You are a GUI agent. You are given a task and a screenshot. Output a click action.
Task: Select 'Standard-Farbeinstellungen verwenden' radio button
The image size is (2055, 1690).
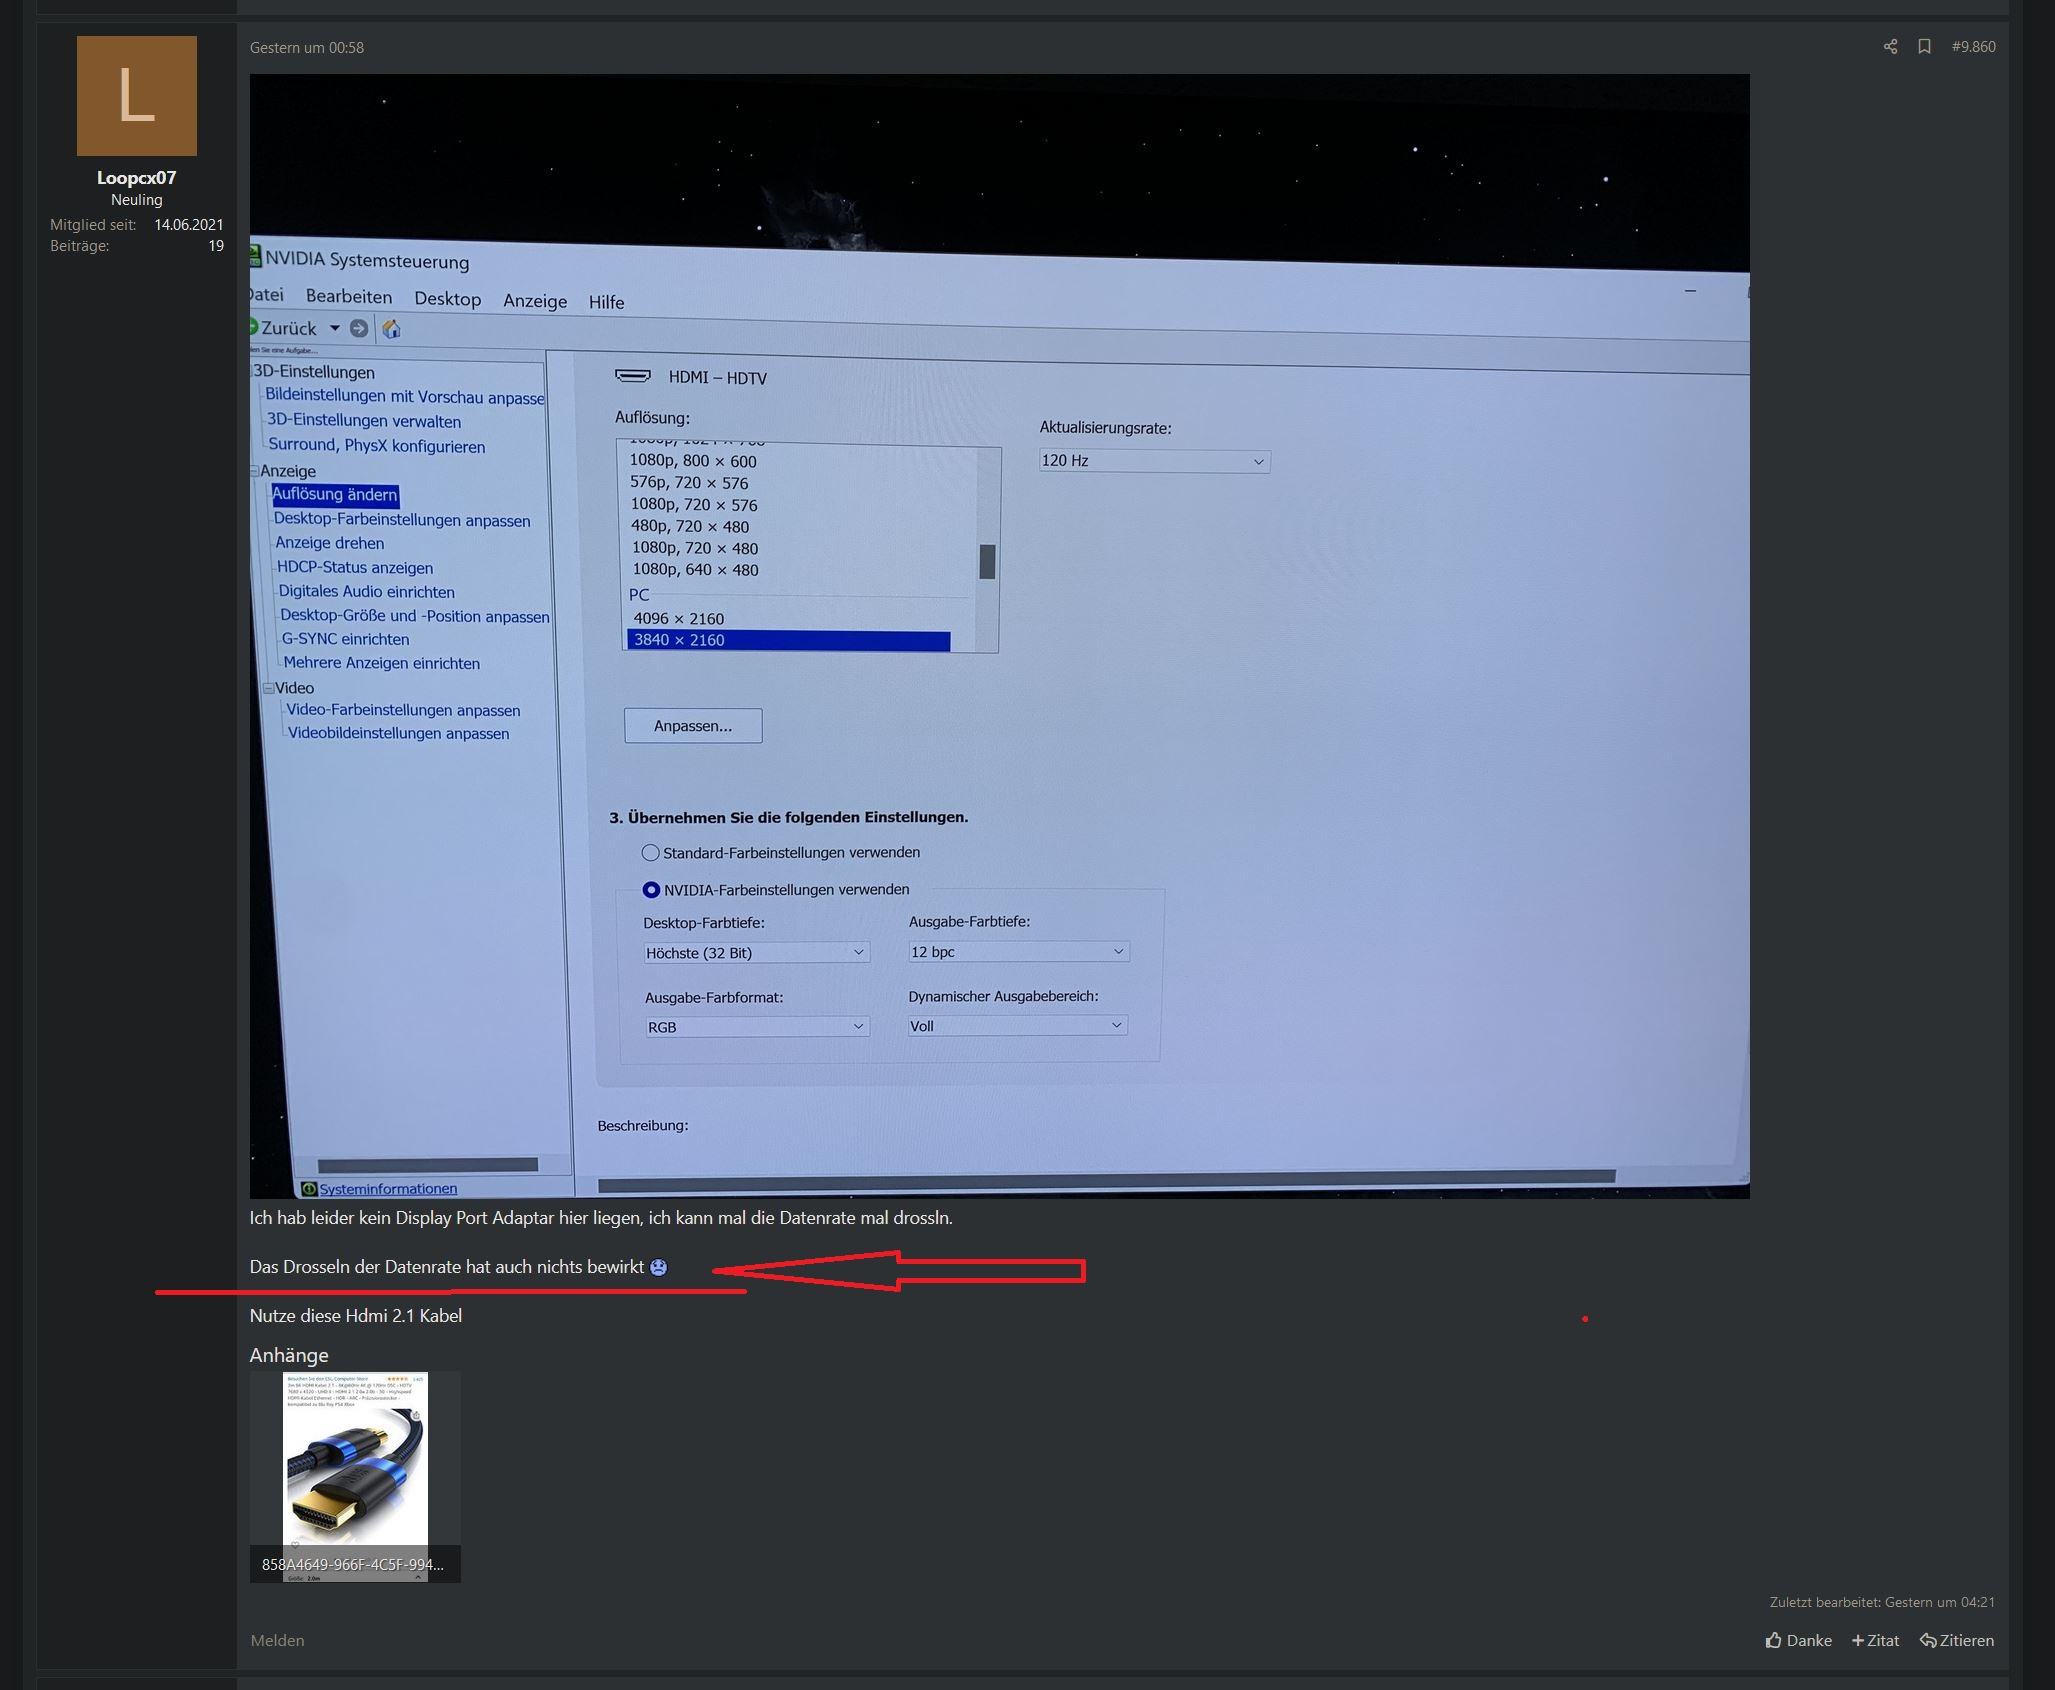click(x=651, y=853)
